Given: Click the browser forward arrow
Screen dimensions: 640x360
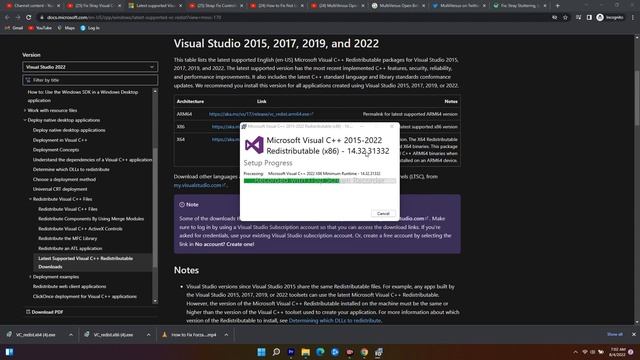Looking at the screenshot, I should click(x=18, y=18).
